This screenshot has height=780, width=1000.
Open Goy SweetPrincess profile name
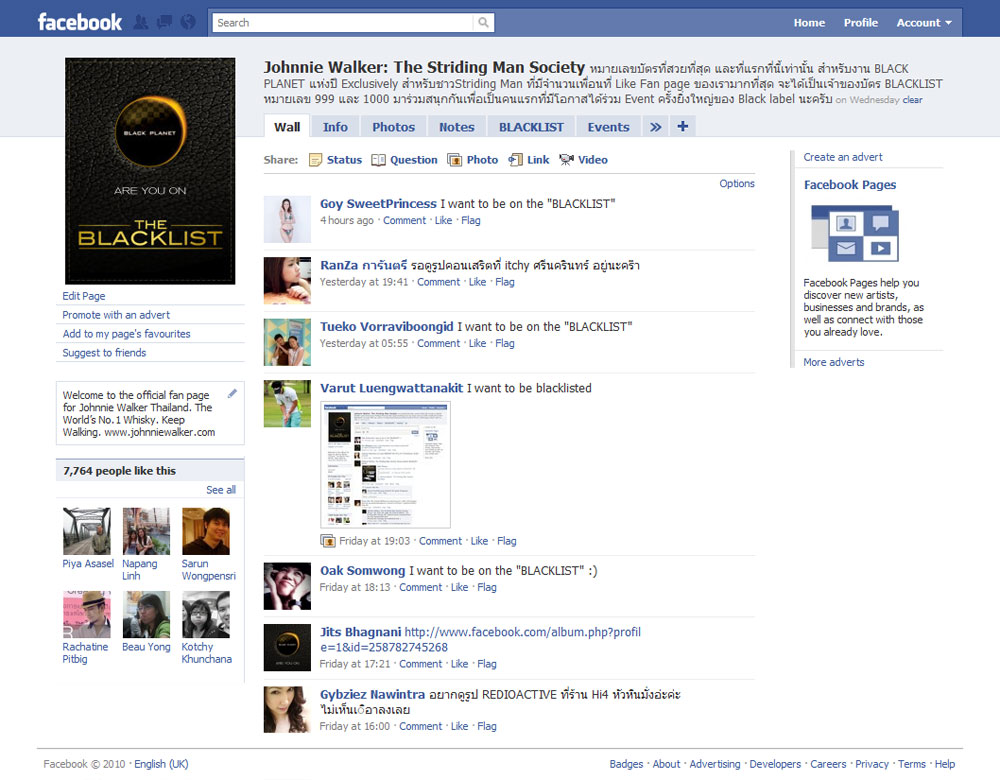(x=378, y=203)
